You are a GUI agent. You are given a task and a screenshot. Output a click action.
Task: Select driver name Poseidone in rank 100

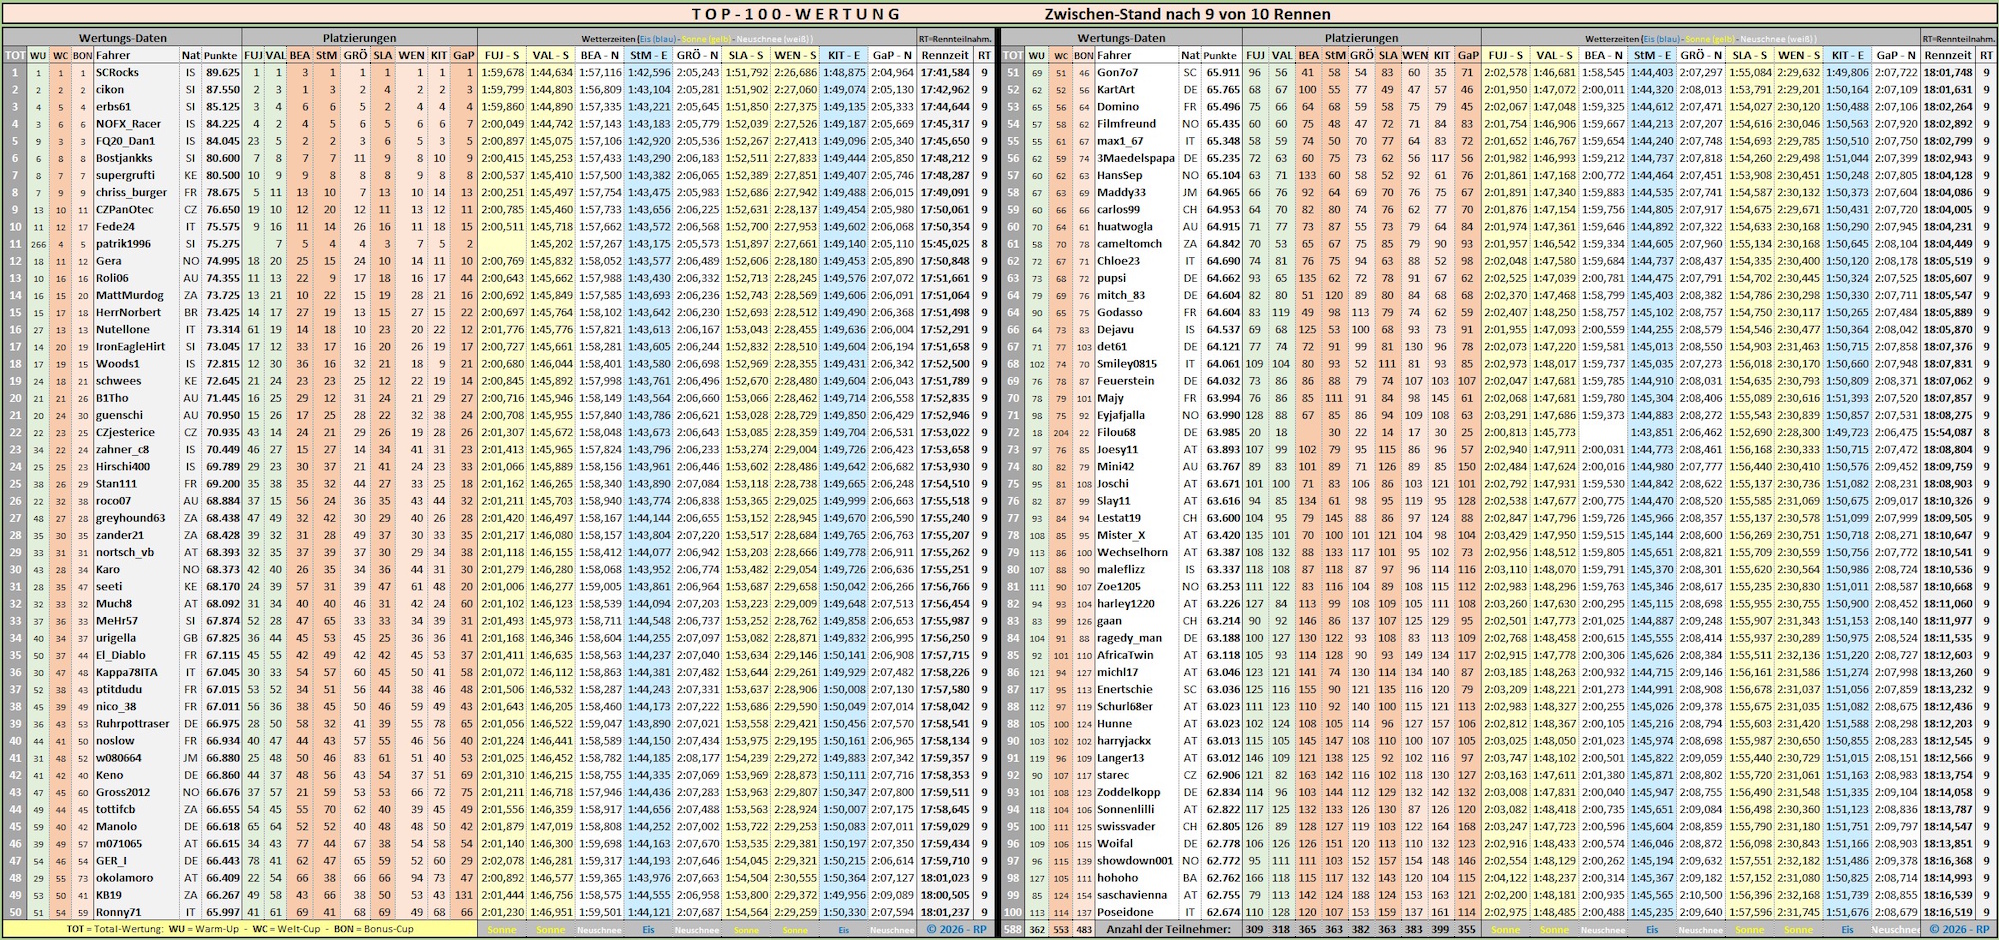1125,912
